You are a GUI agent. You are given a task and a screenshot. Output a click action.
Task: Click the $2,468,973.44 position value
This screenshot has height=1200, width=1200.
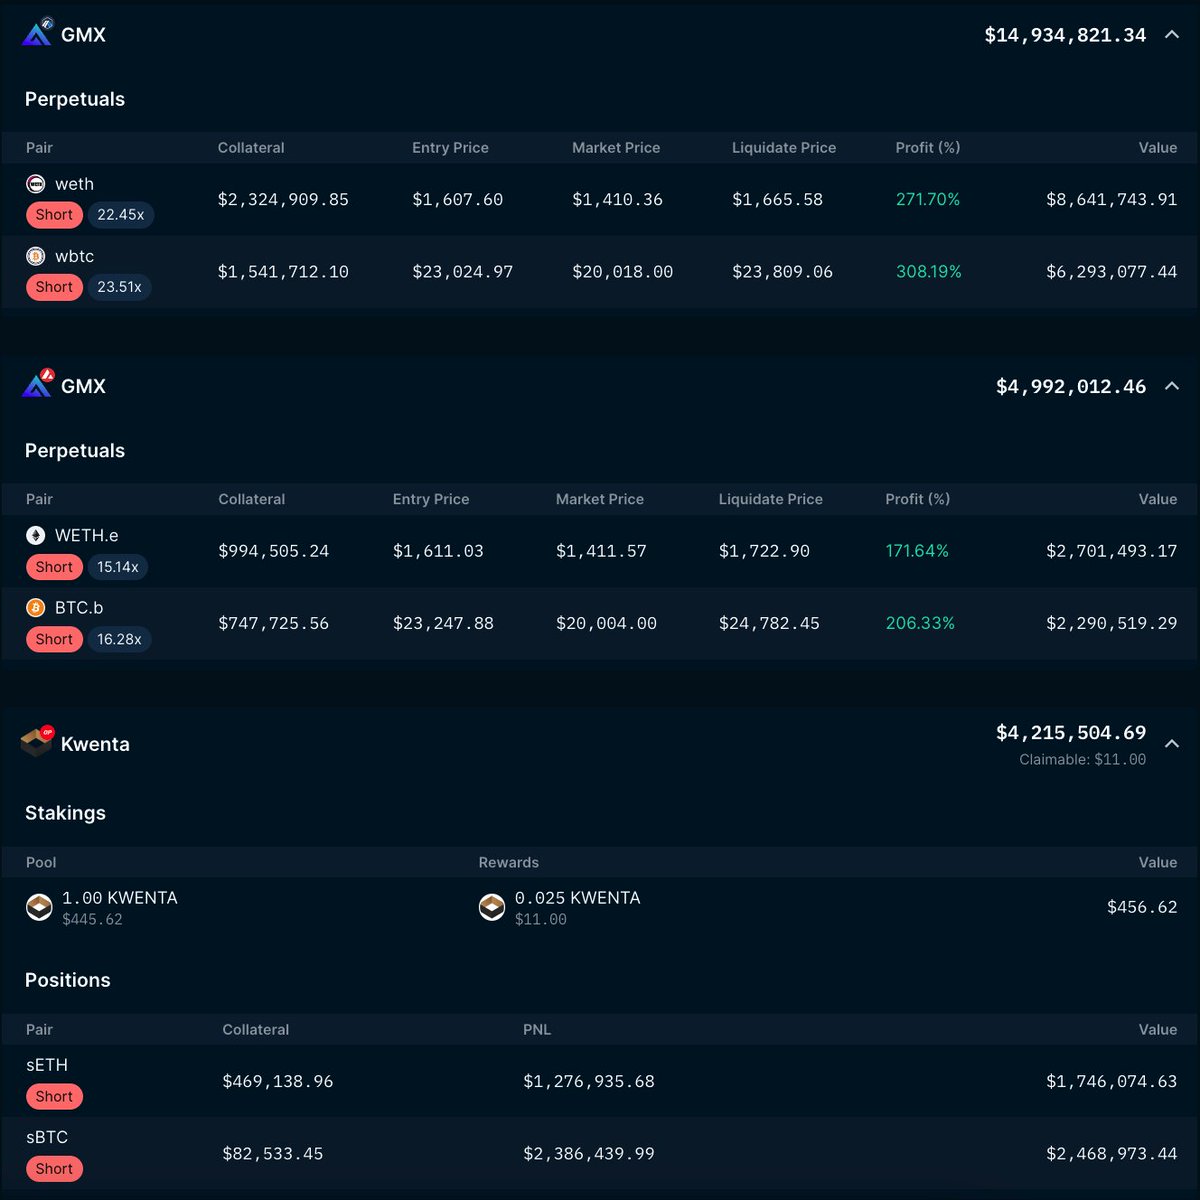click(1112, 1153)
